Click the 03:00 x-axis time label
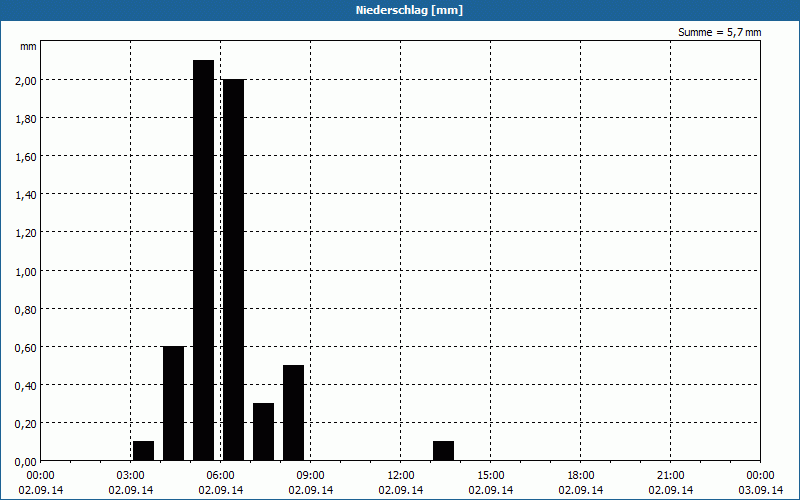The width and height of the screenshot is (800, 500). tap(131, 476)
